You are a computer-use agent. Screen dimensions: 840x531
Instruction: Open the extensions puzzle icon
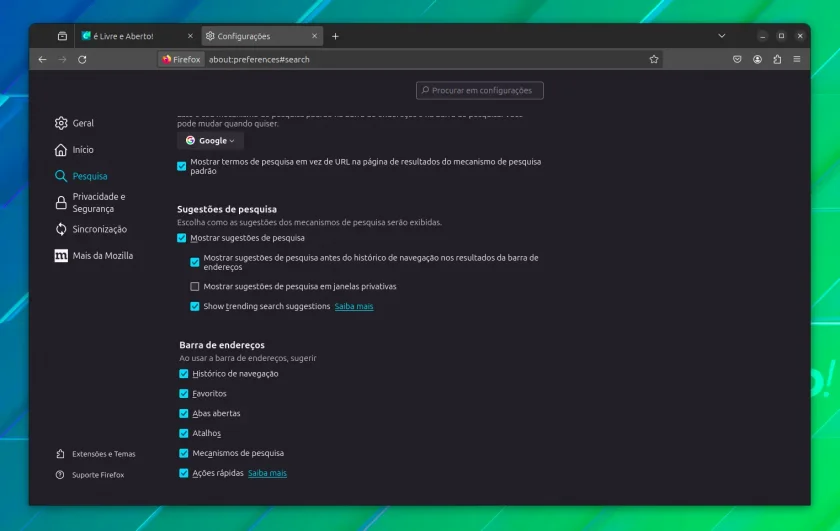(777, 59)
